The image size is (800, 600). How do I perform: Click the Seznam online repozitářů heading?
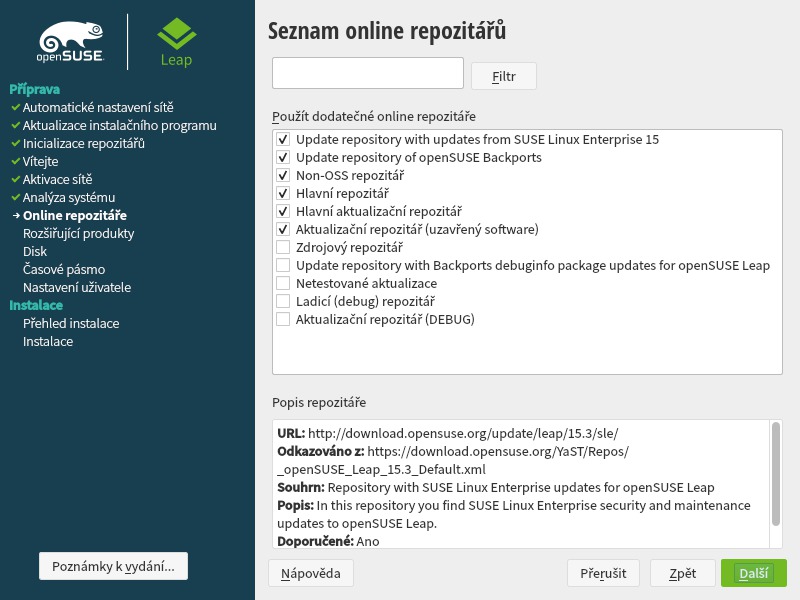coord(387,31)
